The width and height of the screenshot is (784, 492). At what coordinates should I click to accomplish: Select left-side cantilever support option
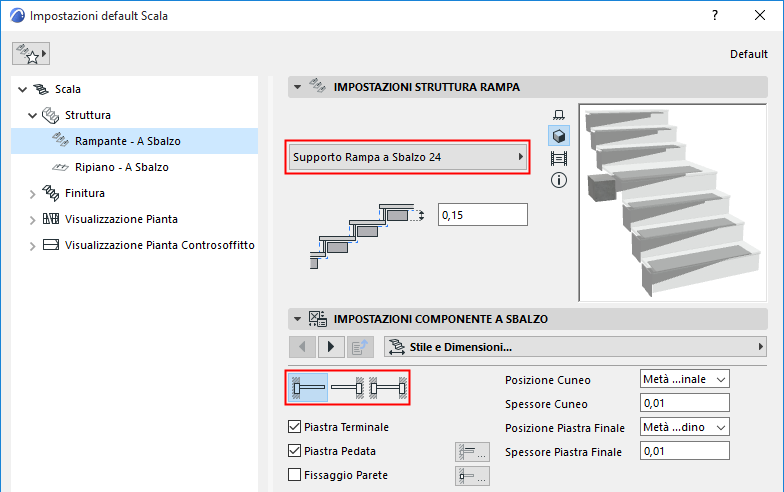[x=308, y=388]
